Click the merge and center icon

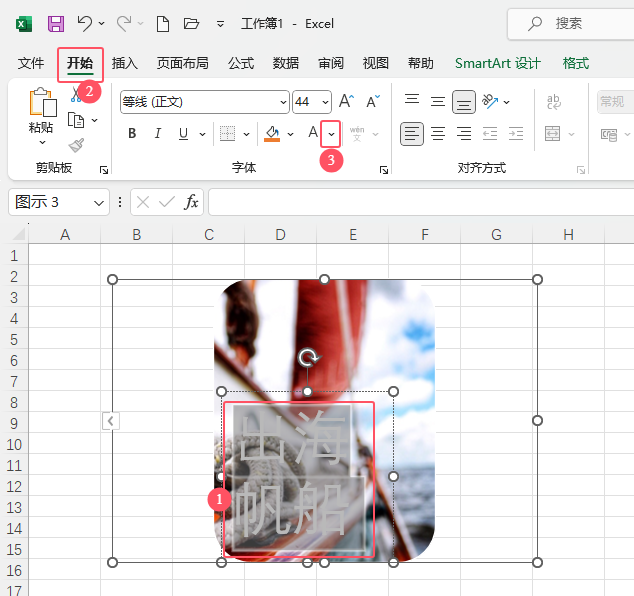point(553,133)
